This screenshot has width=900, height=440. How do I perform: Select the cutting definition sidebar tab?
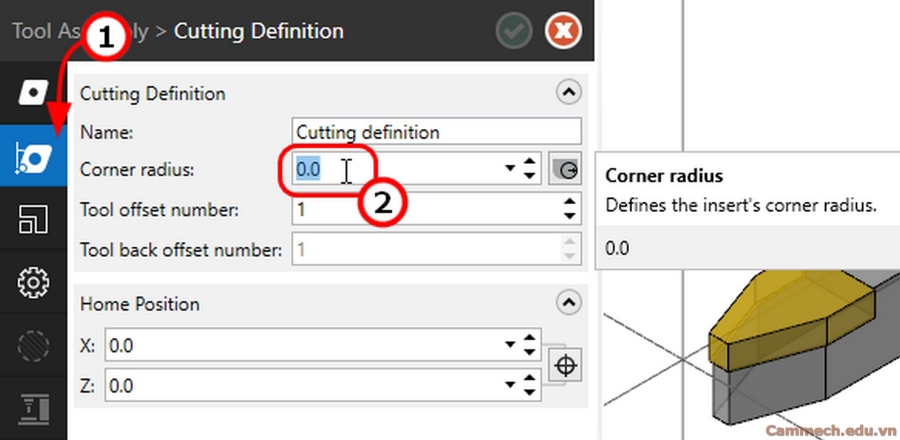pos(33,155)
